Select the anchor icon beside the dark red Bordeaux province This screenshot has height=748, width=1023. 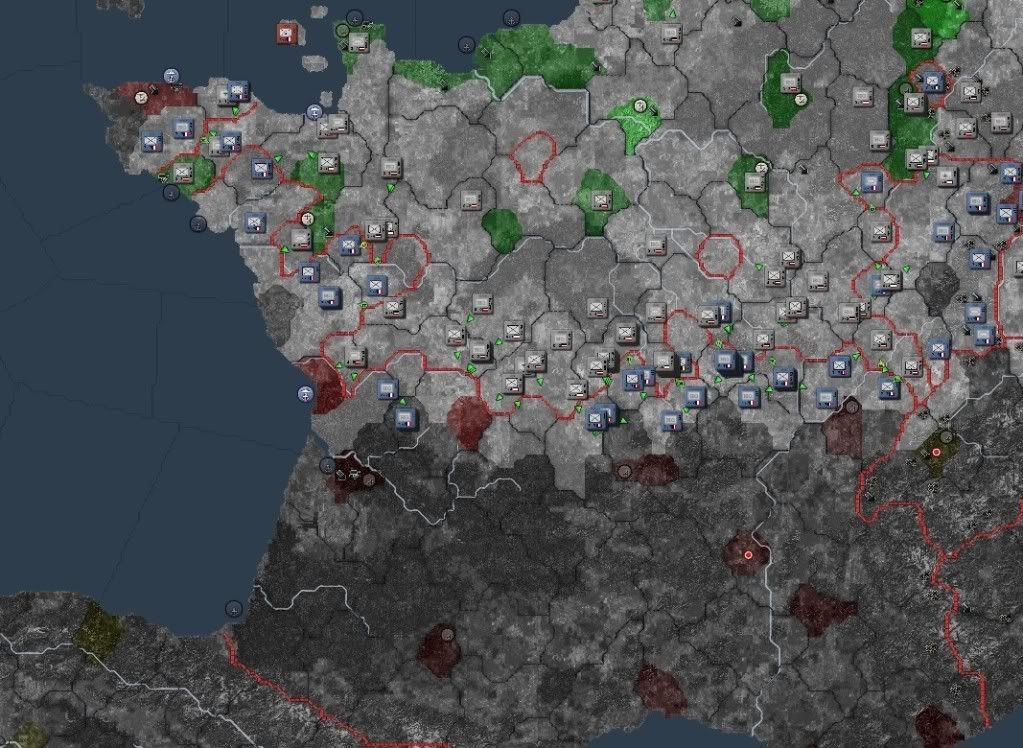(x=328, y=465)
